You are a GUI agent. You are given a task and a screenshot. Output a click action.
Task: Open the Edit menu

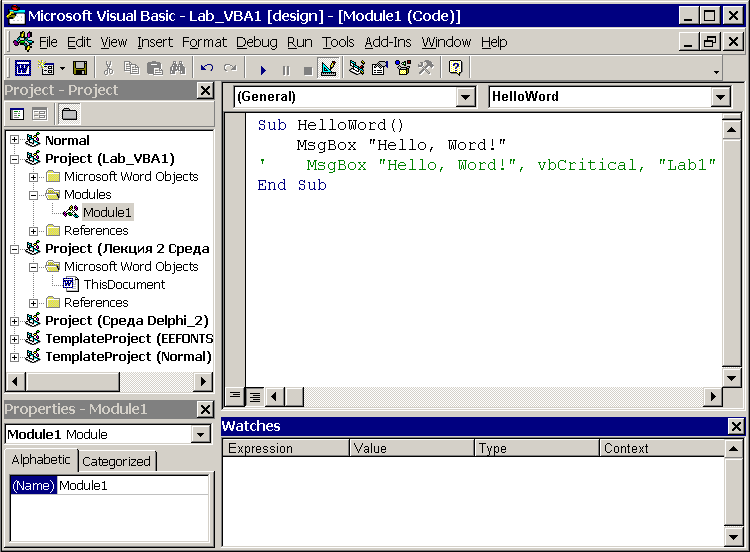pos(79,42)
